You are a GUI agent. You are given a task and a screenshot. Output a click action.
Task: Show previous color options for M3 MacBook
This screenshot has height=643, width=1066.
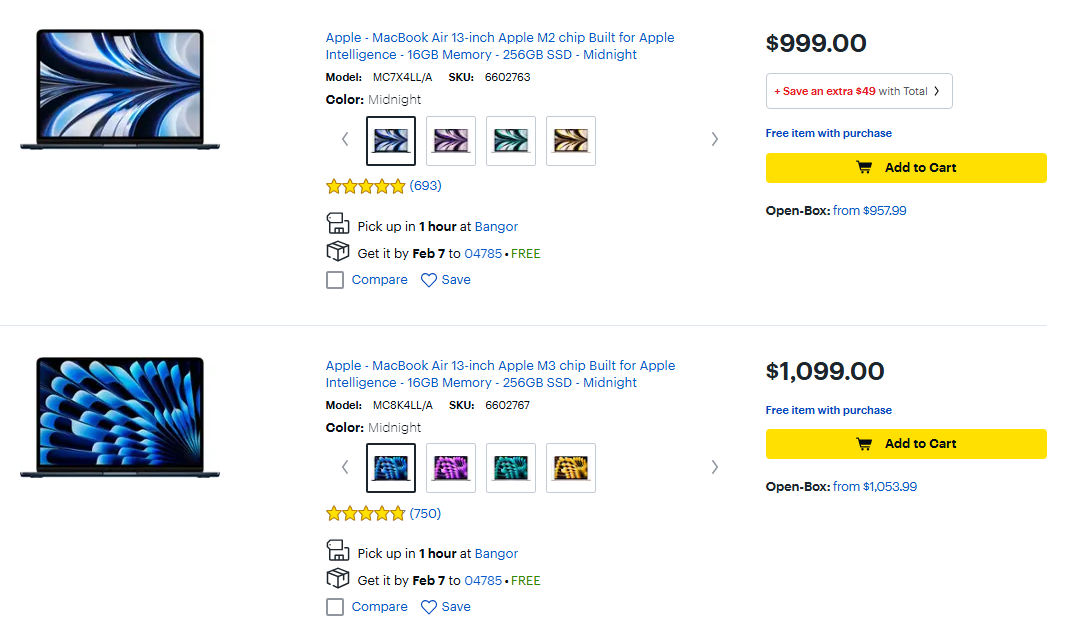point(345,467)
